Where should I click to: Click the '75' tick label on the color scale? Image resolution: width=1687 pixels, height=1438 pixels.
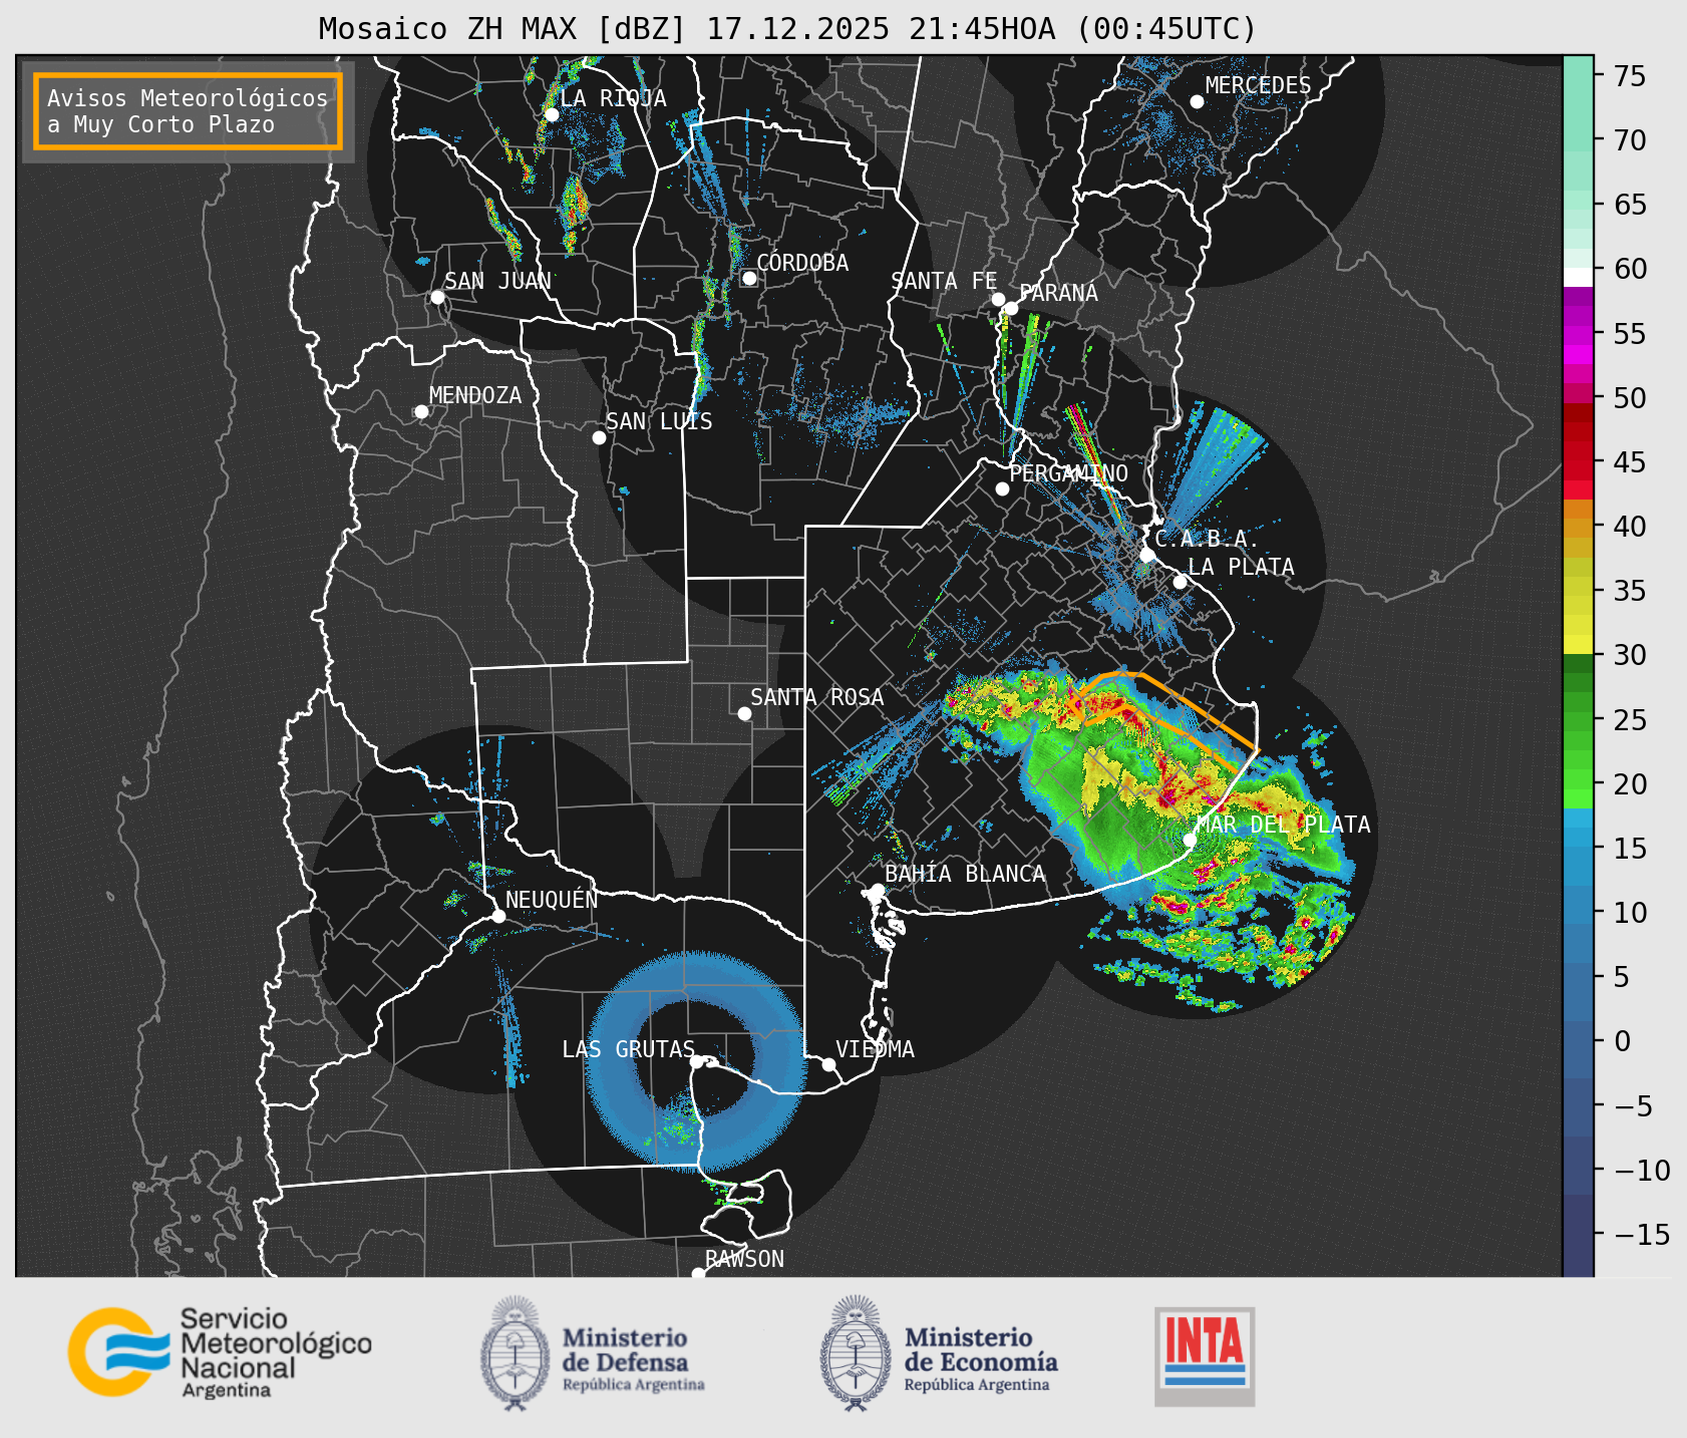click(x=1629, y=76)
